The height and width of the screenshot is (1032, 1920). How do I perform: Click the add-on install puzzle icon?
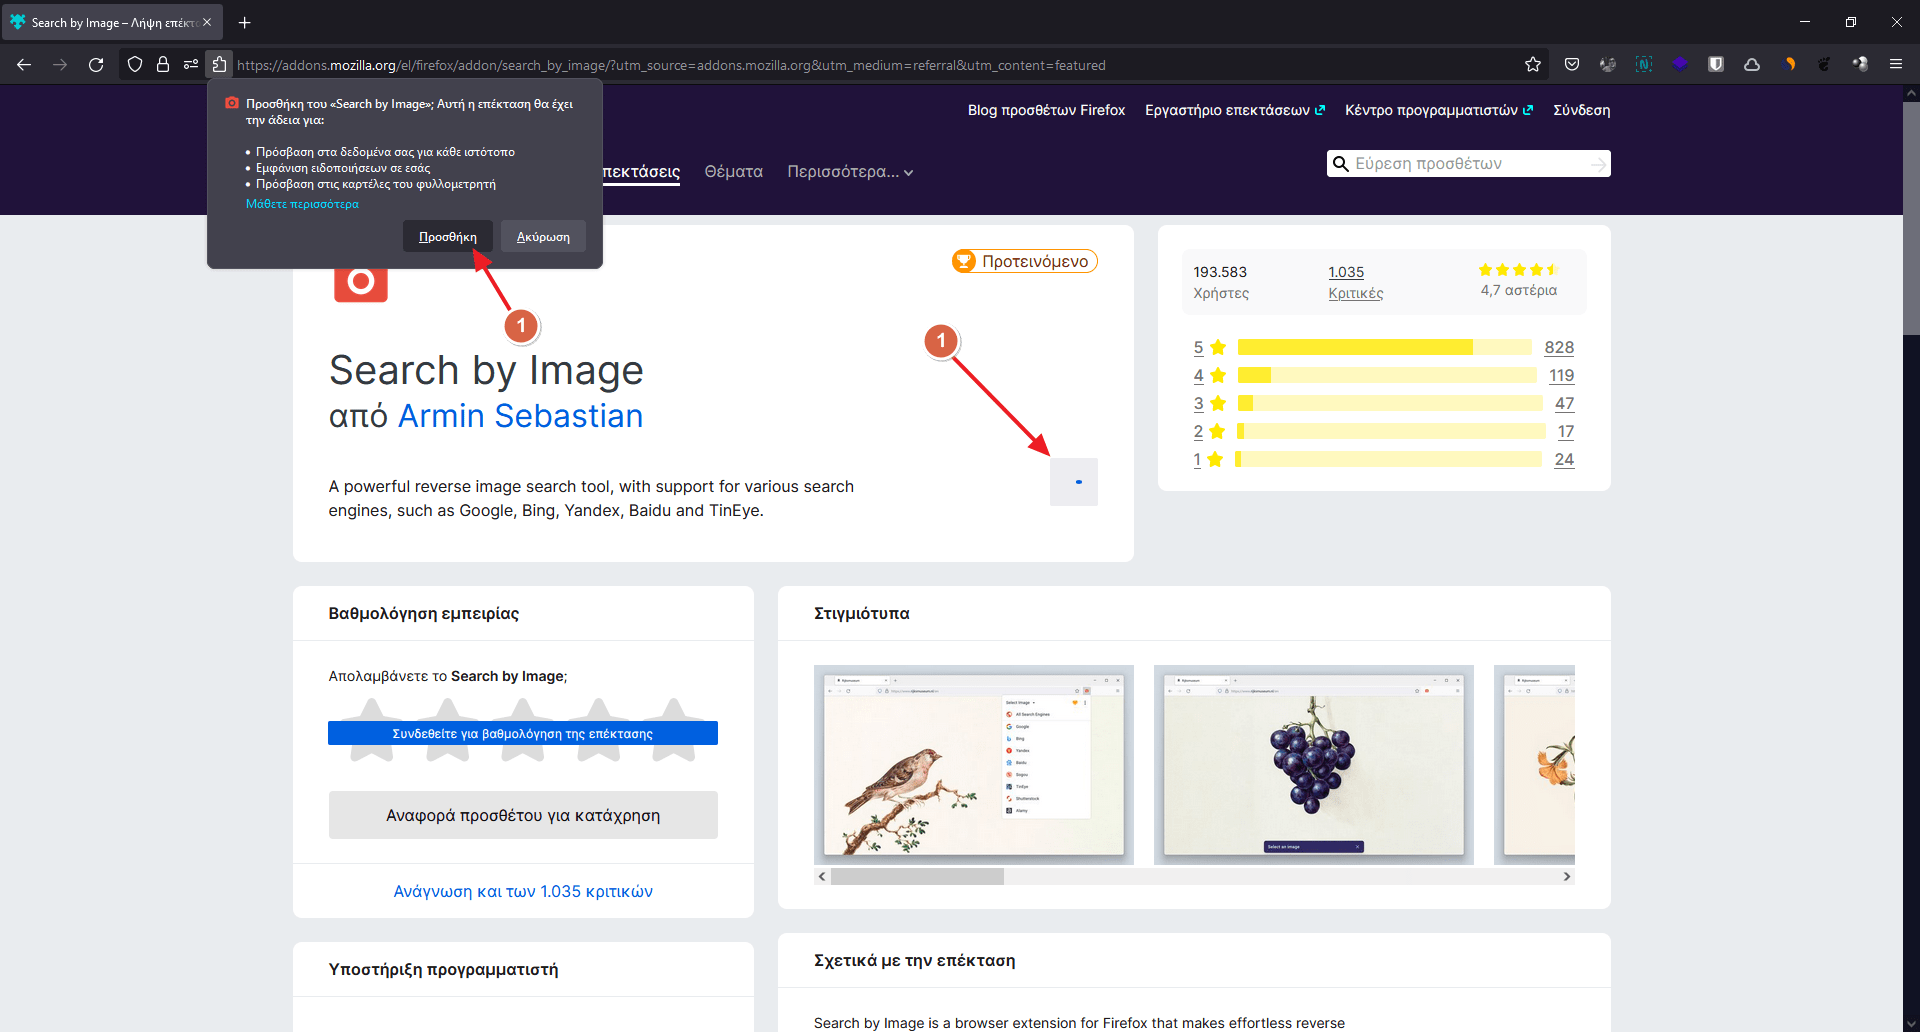(219, 64)
